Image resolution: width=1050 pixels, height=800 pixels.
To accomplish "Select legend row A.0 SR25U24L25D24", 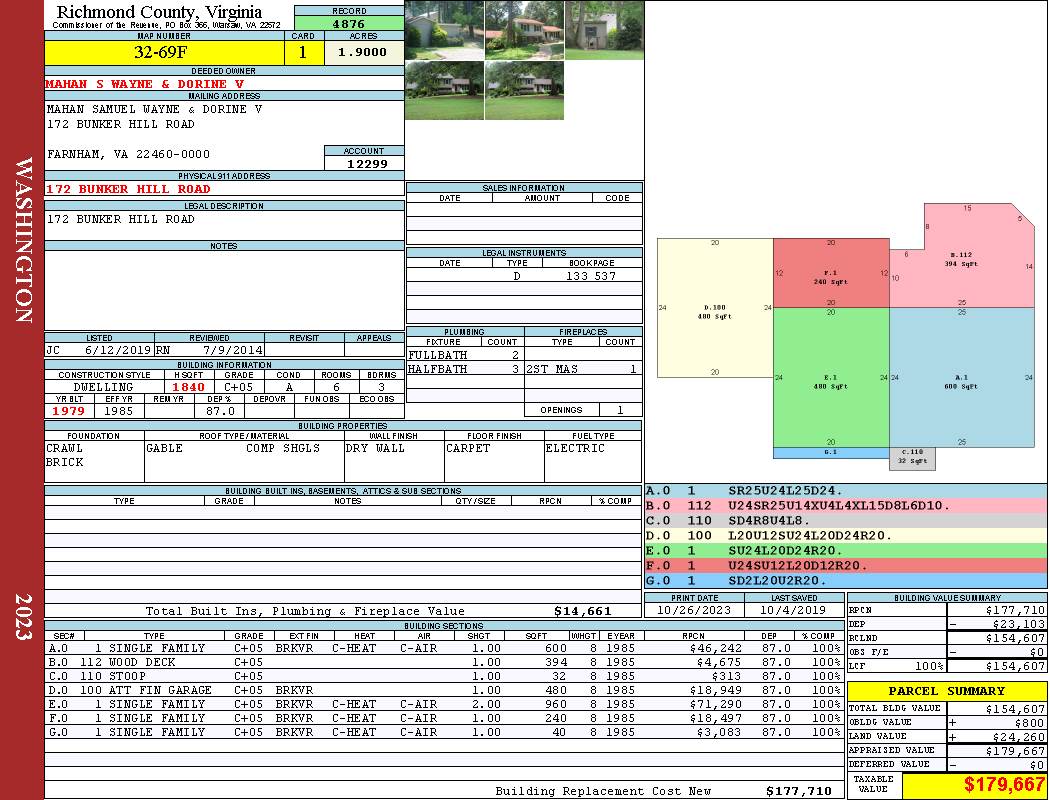I will pyautogui.click(x=846, y=491).
